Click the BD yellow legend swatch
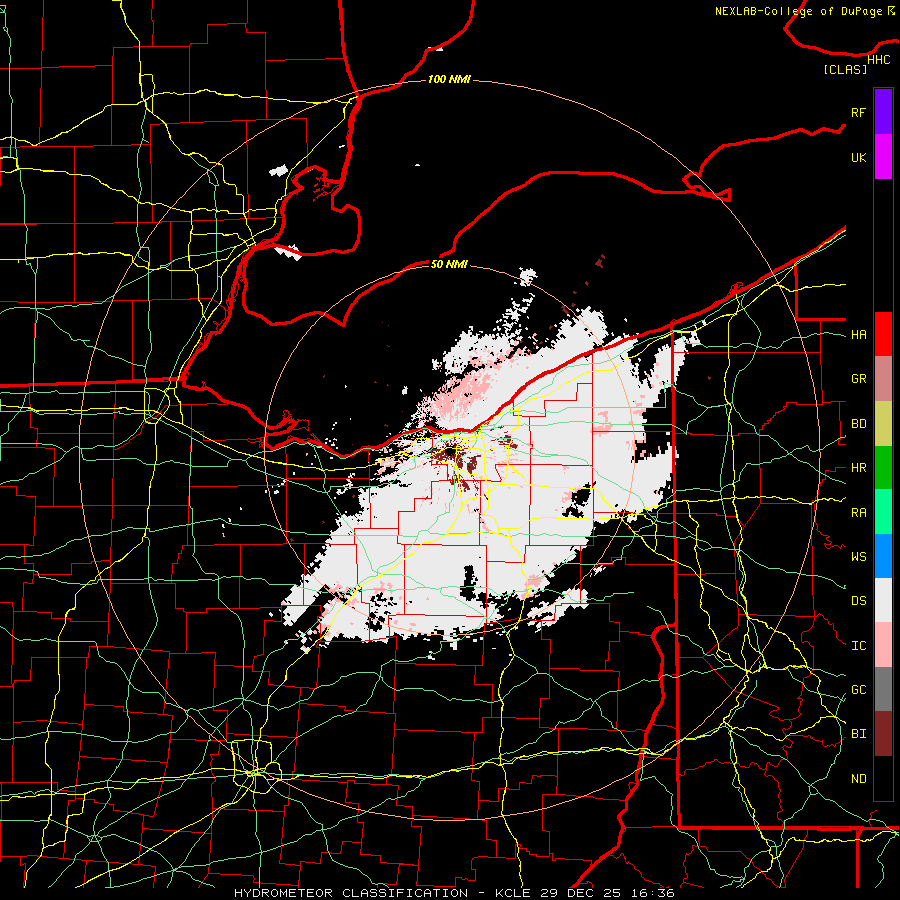Image resolution: width=900 pixels, height=900 pixels. (x=883, y=424)
